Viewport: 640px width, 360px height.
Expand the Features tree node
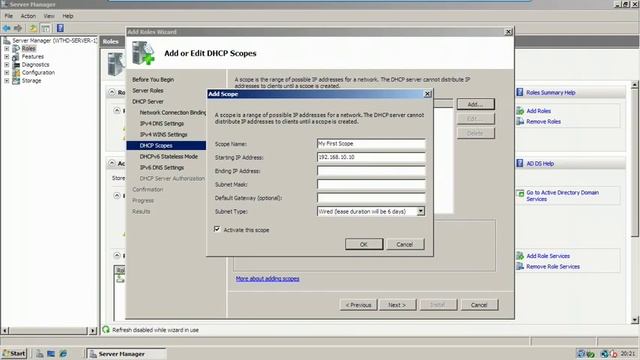coord(7,56)
